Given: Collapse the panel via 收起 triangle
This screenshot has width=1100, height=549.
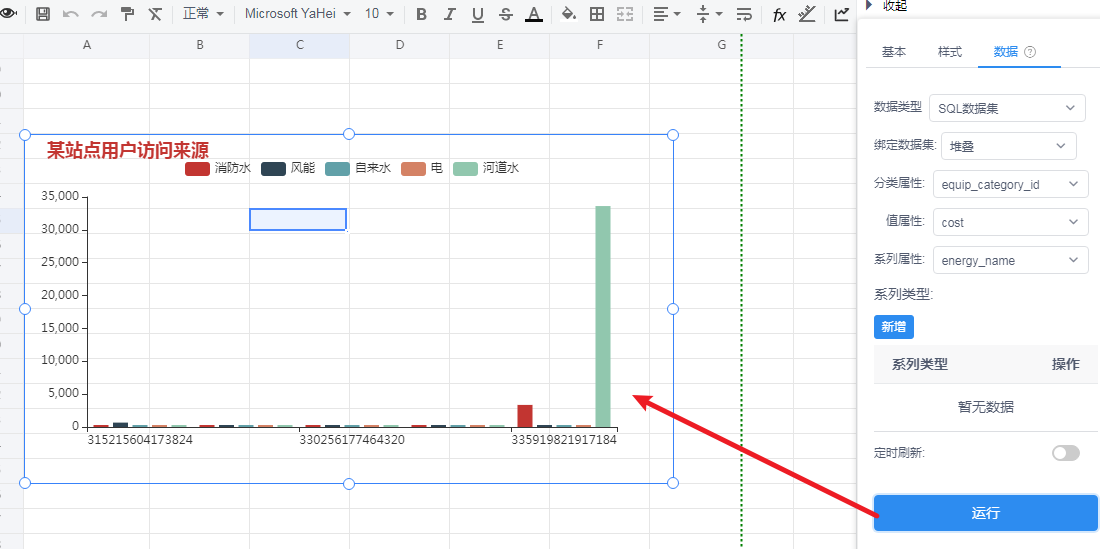Looking at the screenshot, I should tap(870, 6).
